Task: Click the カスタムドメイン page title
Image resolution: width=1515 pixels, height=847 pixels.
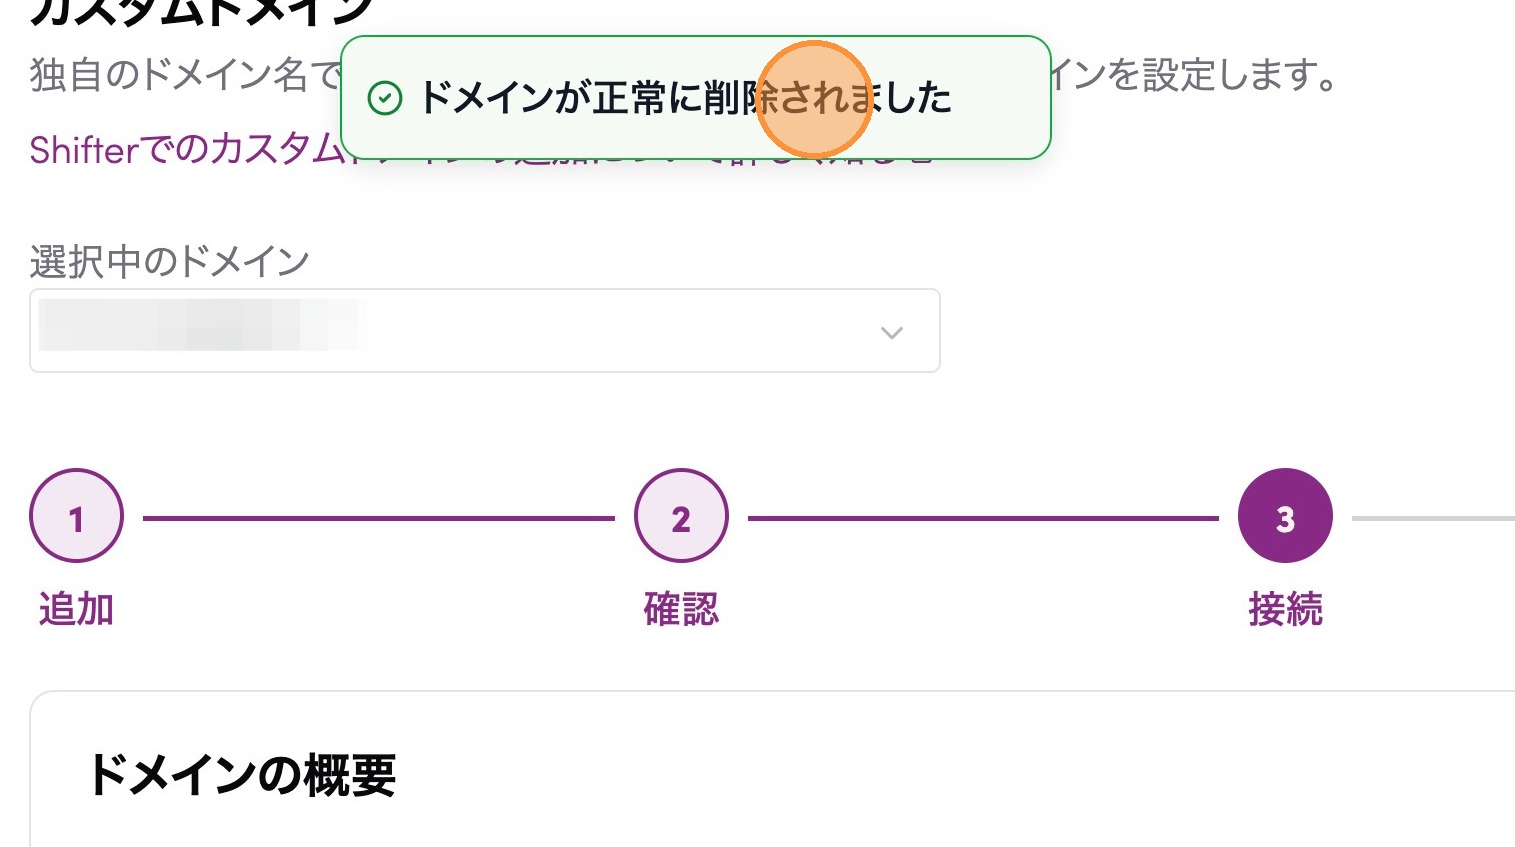Action: coord(200,12)
